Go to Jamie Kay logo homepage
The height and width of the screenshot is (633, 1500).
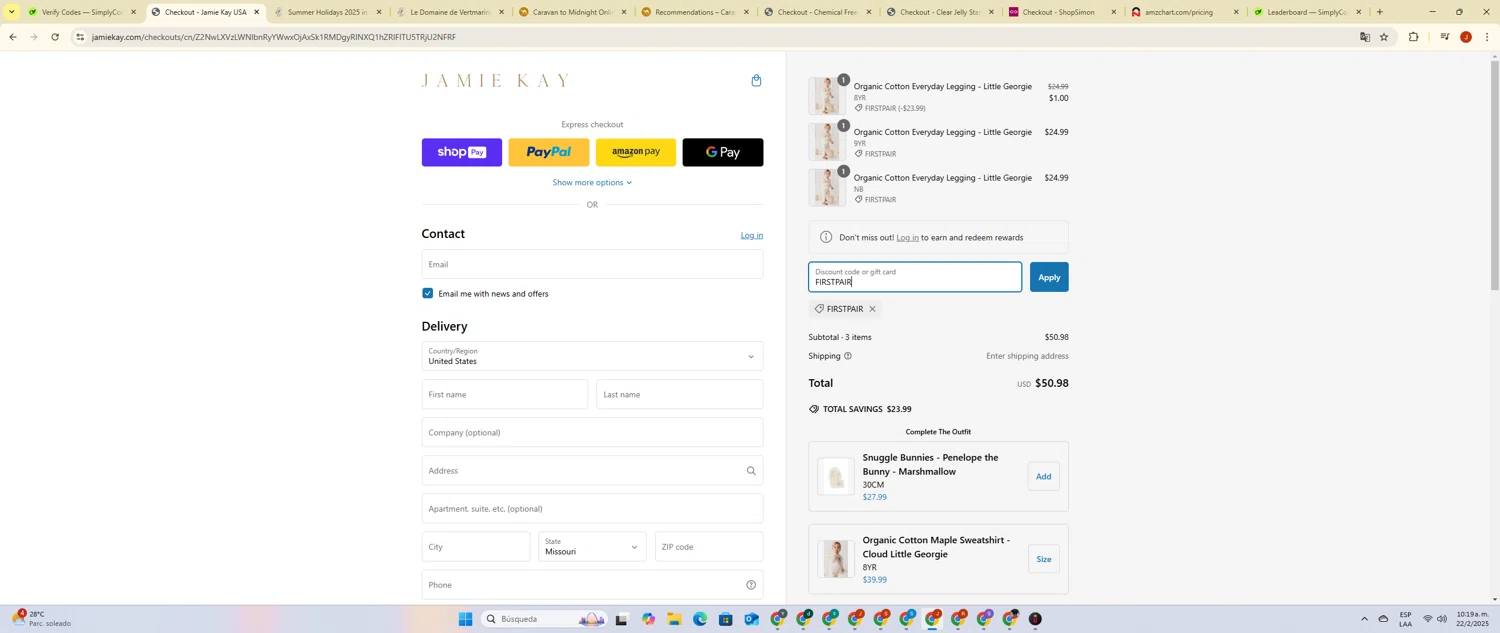[495, 81]
